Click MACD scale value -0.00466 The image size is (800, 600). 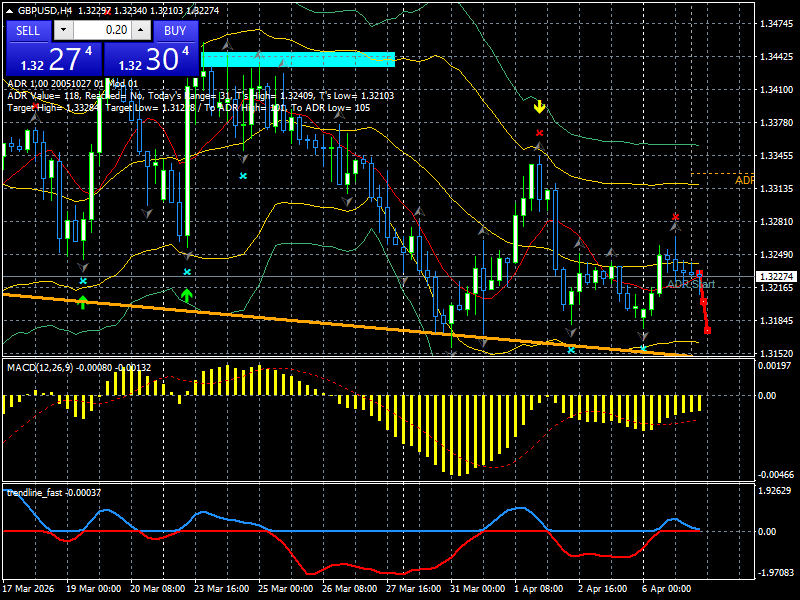click(776, 474)
